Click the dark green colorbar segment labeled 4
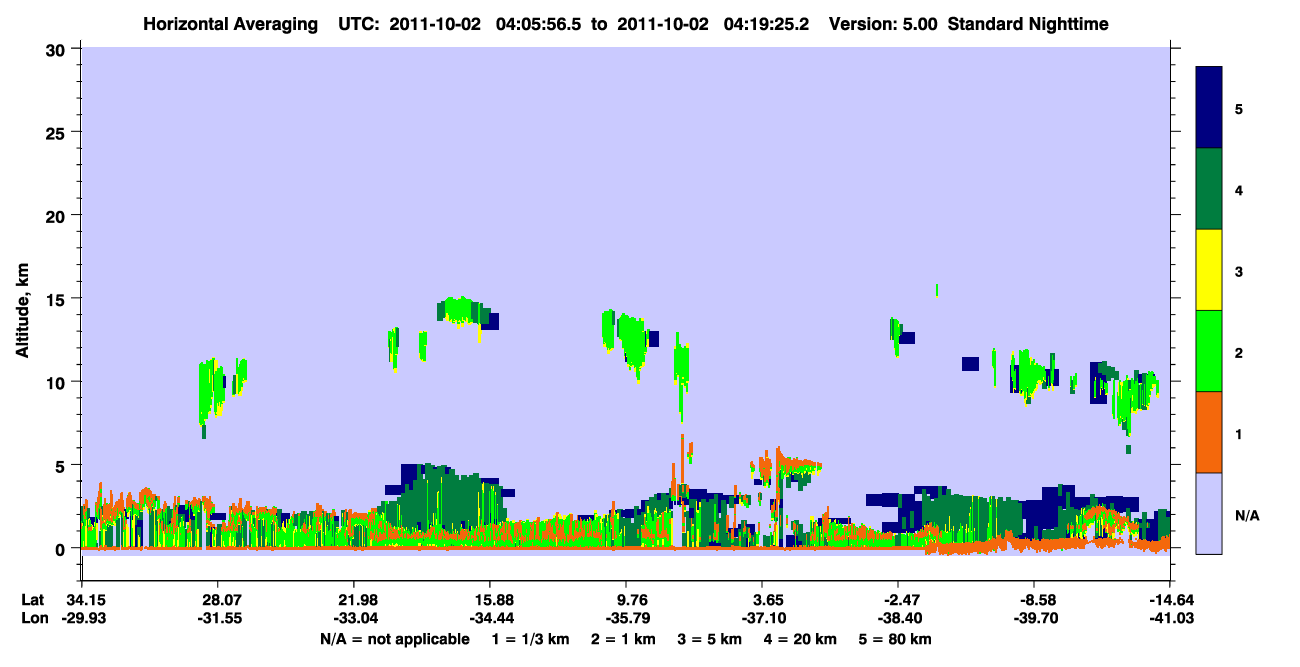Viewport: 1300px width, 667px height. [x=1209, y=189]
